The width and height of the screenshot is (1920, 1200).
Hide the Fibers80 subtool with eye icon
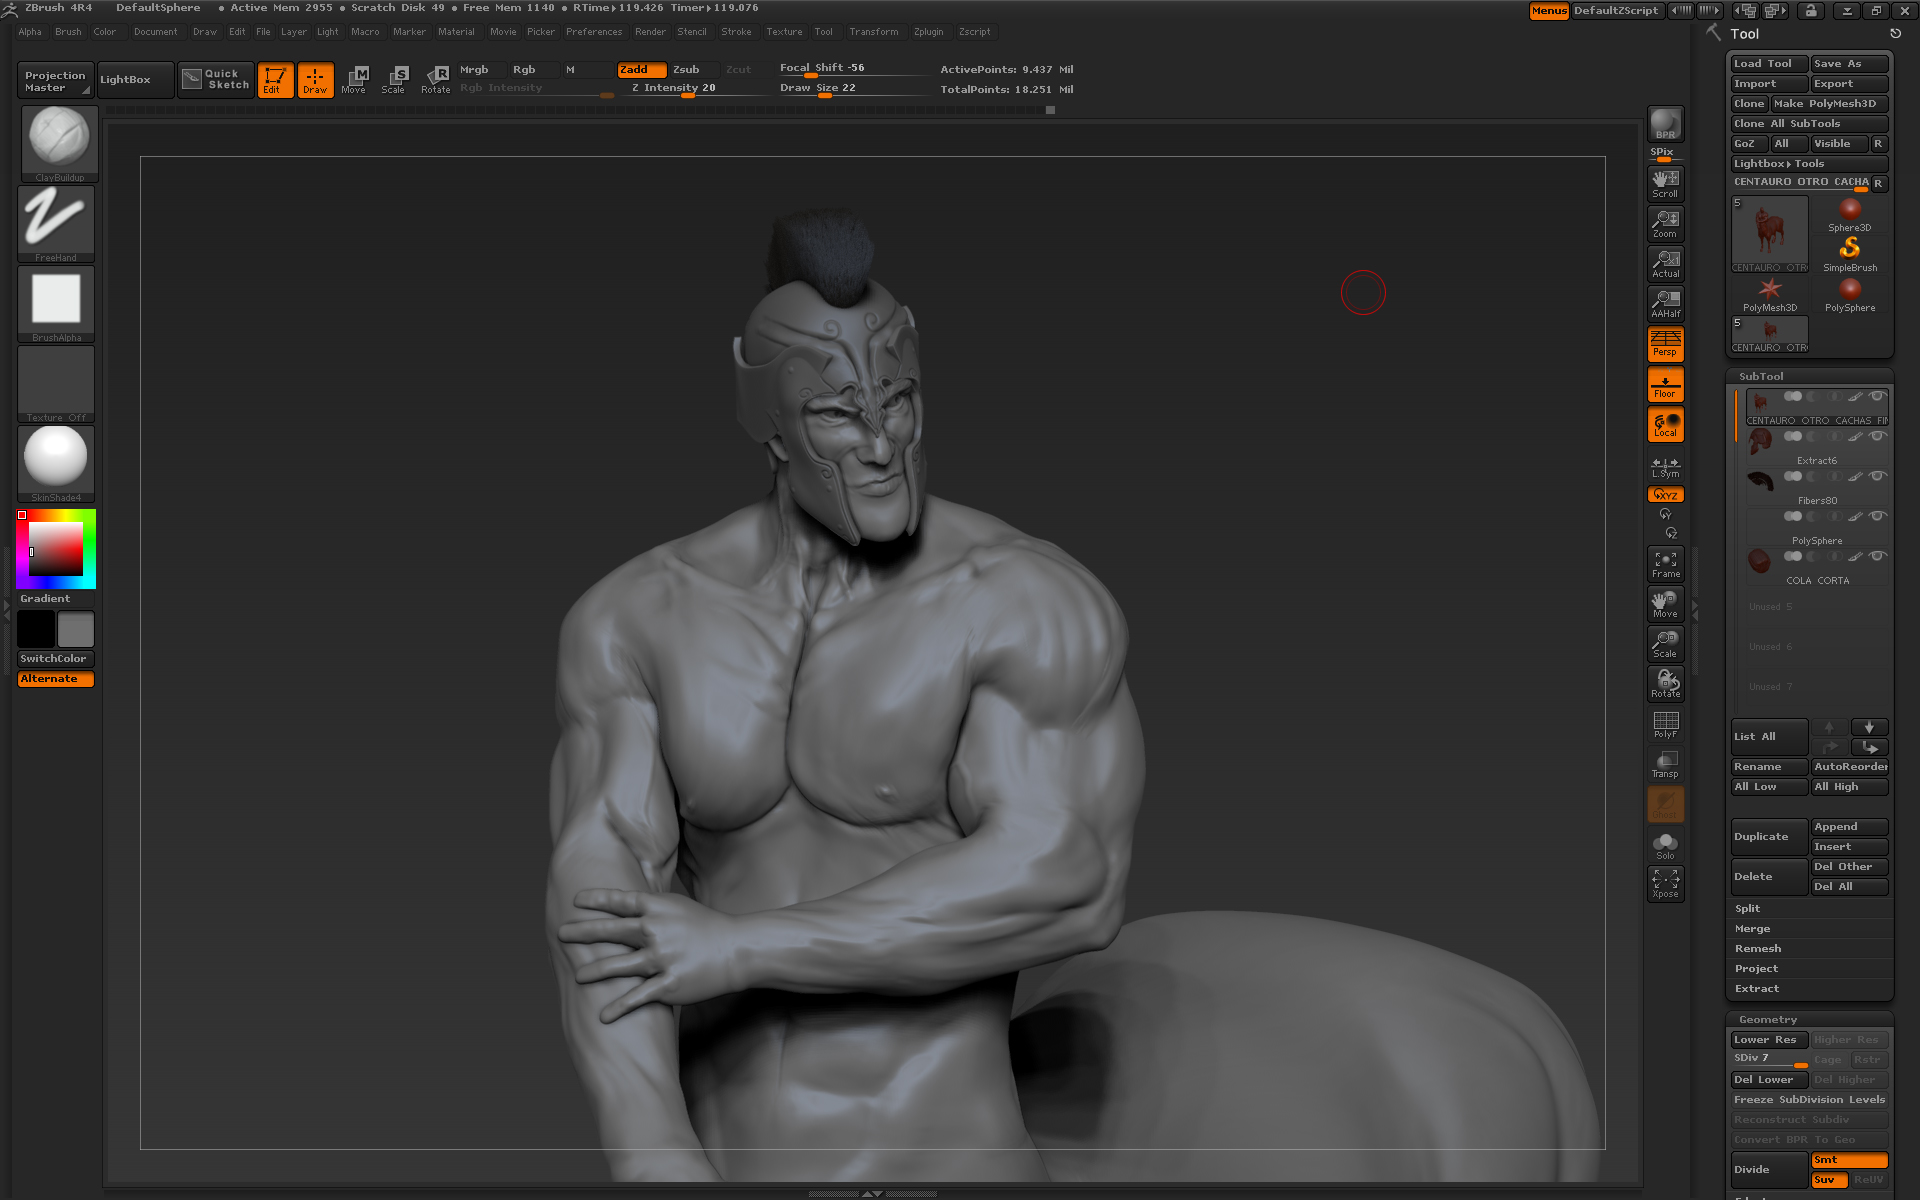click(1877, 476)
